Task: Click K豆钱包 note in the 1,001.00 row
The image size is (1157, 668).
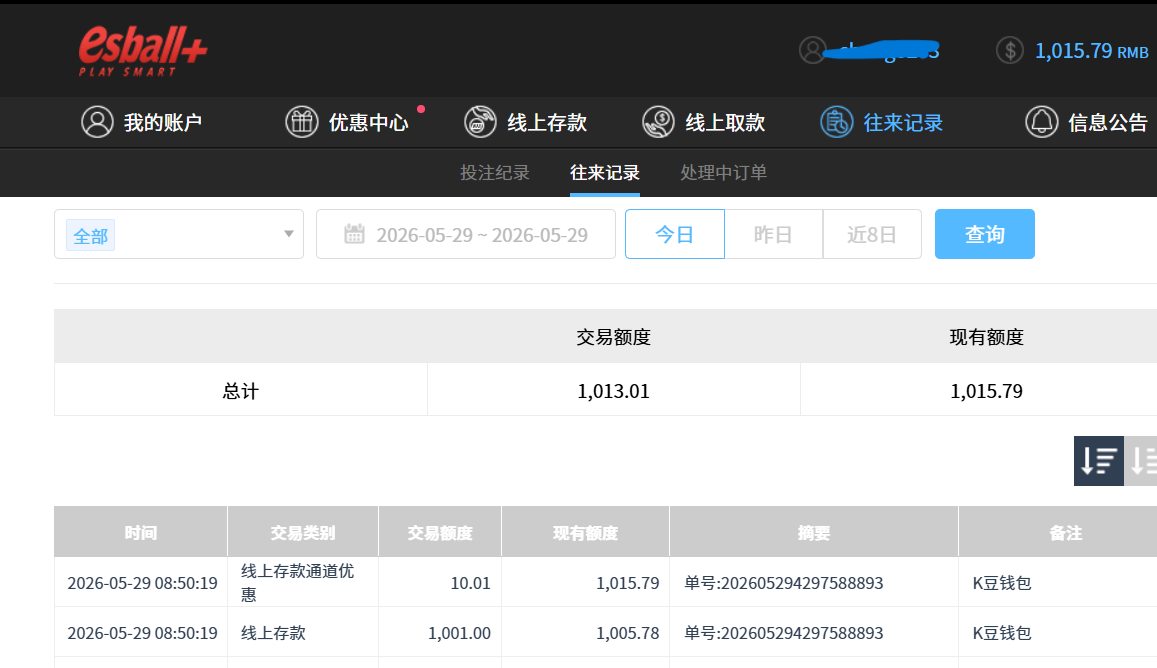Action: (x=1001, y=633)
